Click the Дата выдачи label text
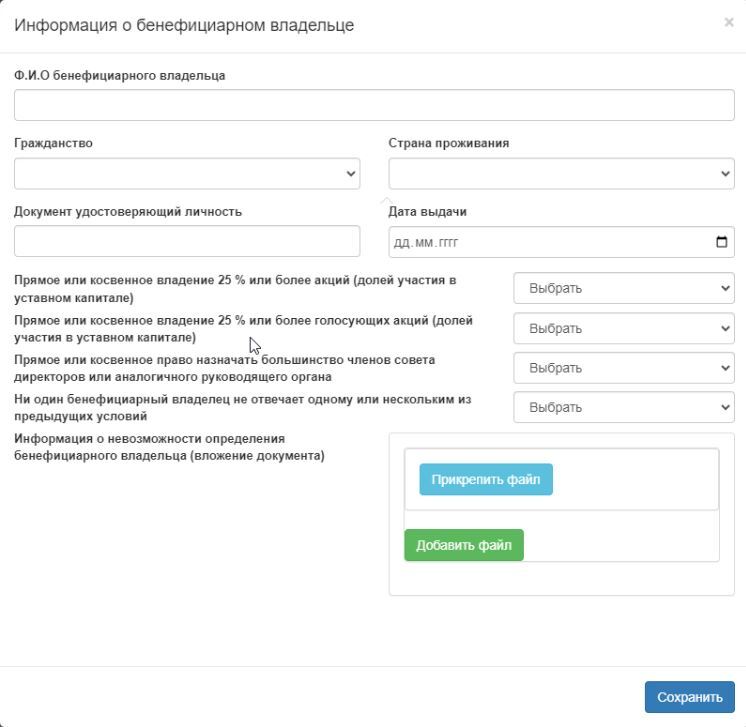This screenshot has height=727, width=746. pos(427,211)
